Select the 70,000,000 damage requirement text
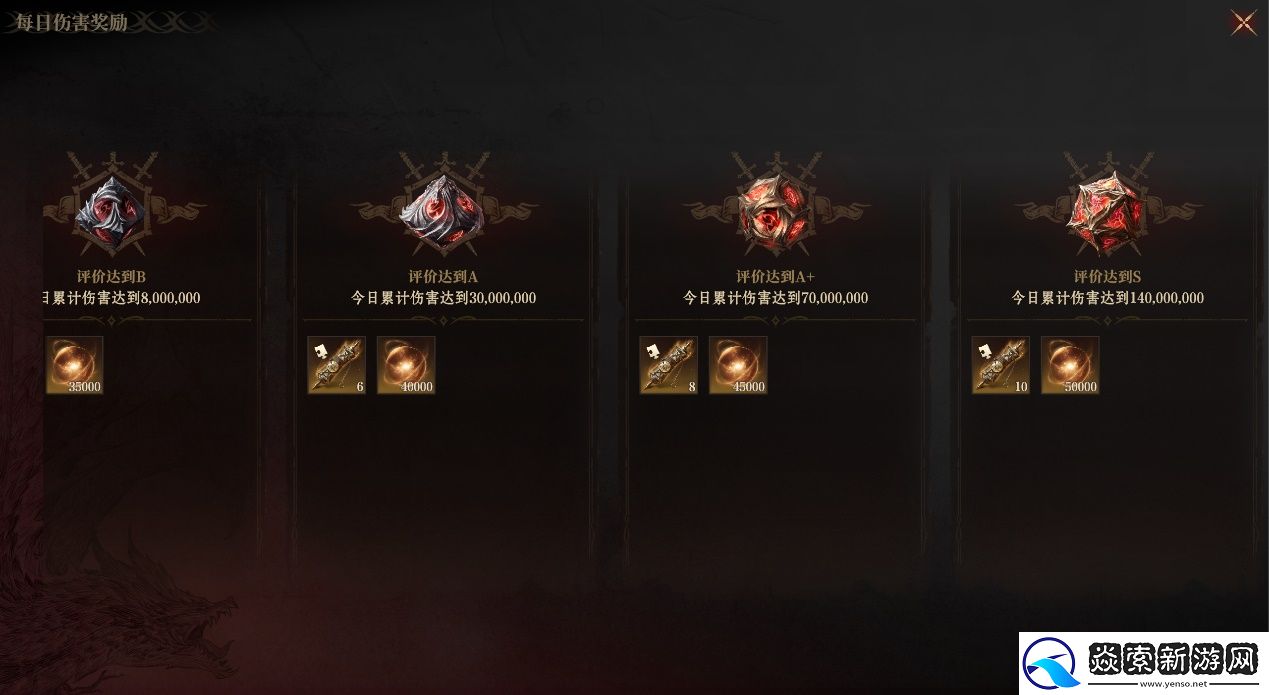Viewport: 1269px width, 695px height. click(x=776, y=298)
